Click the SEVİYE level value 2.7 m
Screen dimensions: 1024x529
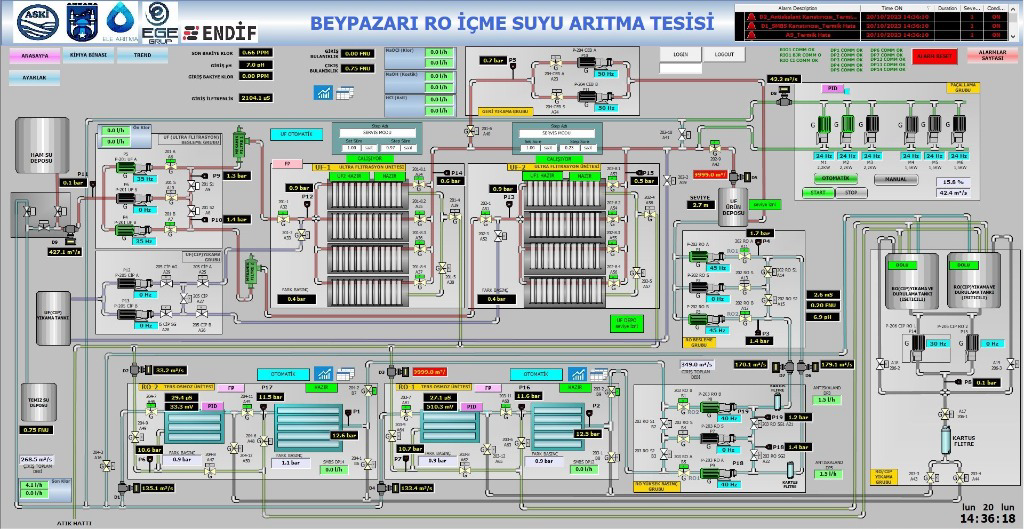(x=701, y=205)
